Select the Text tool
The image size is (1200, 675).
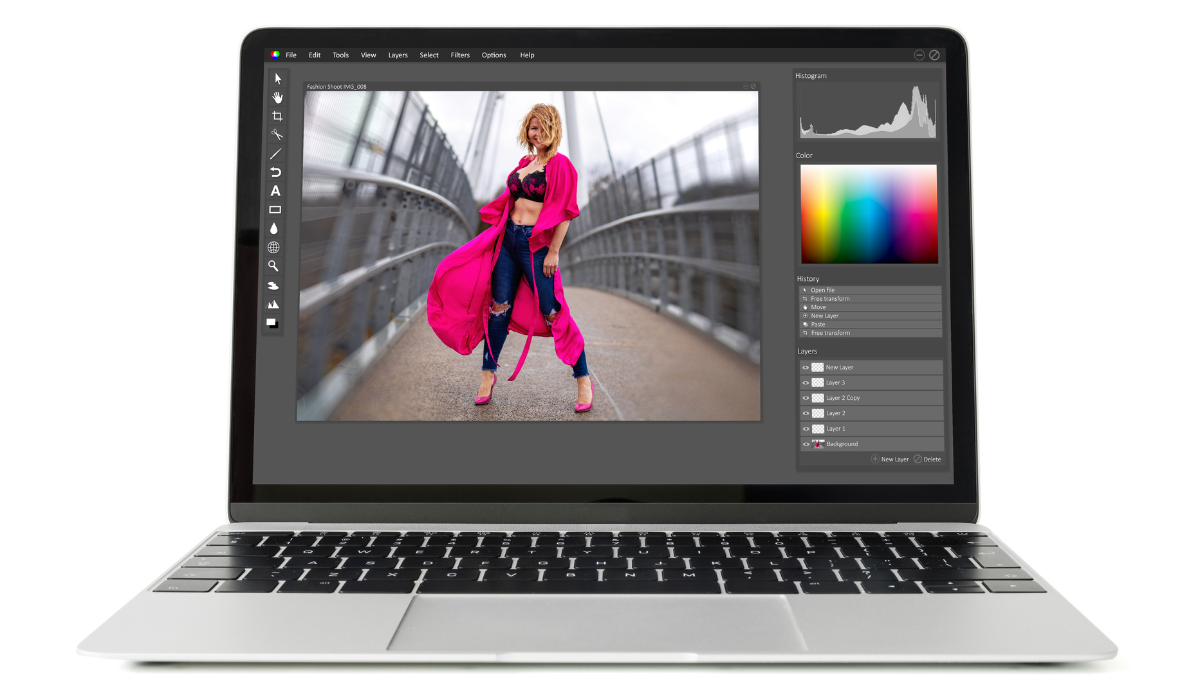point(275,191)
